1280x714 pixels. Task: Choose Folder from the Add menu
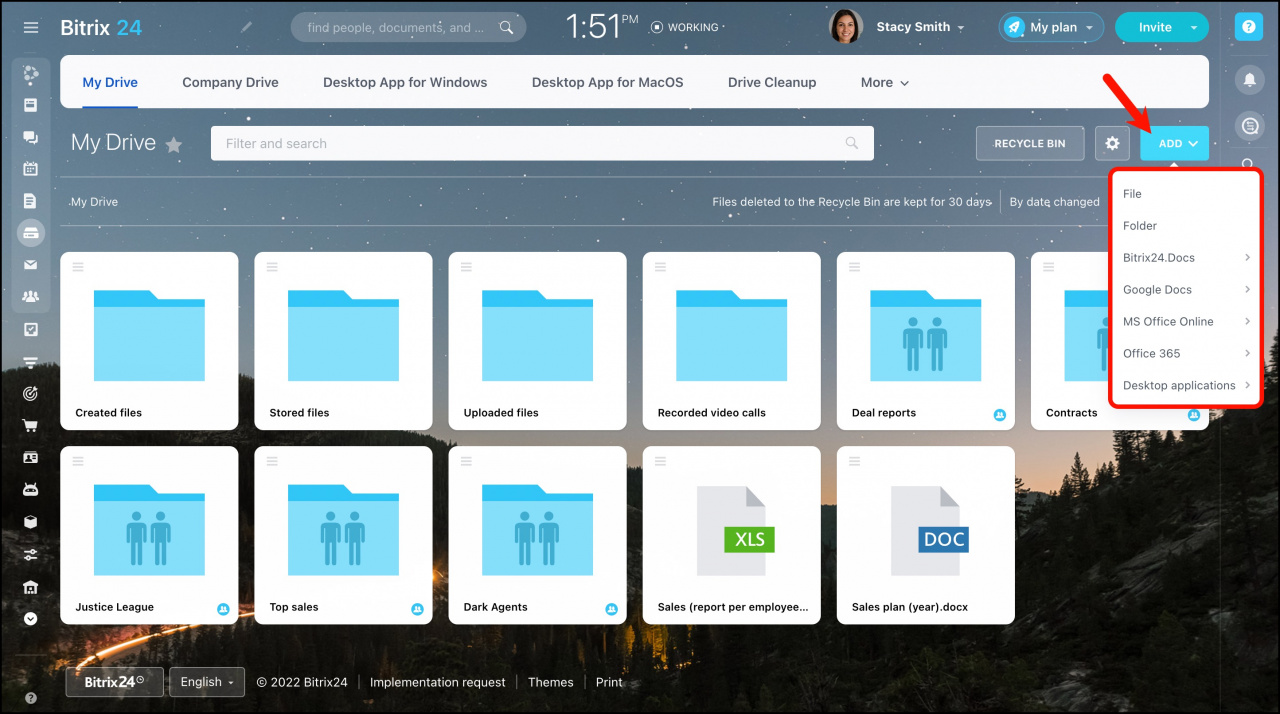pos(1186,226)
